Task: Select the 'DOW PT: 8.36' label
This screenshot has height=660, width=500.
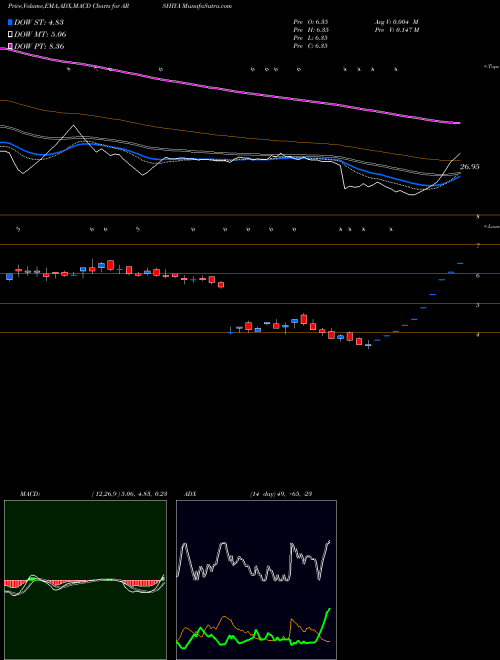Action: pyautogui.click(x=39, y=46)
